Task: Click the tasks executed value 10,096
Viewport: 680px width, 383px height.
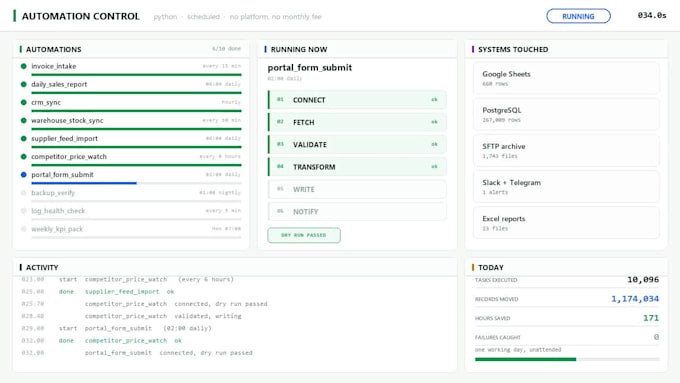Action: (x=643, y=280)
